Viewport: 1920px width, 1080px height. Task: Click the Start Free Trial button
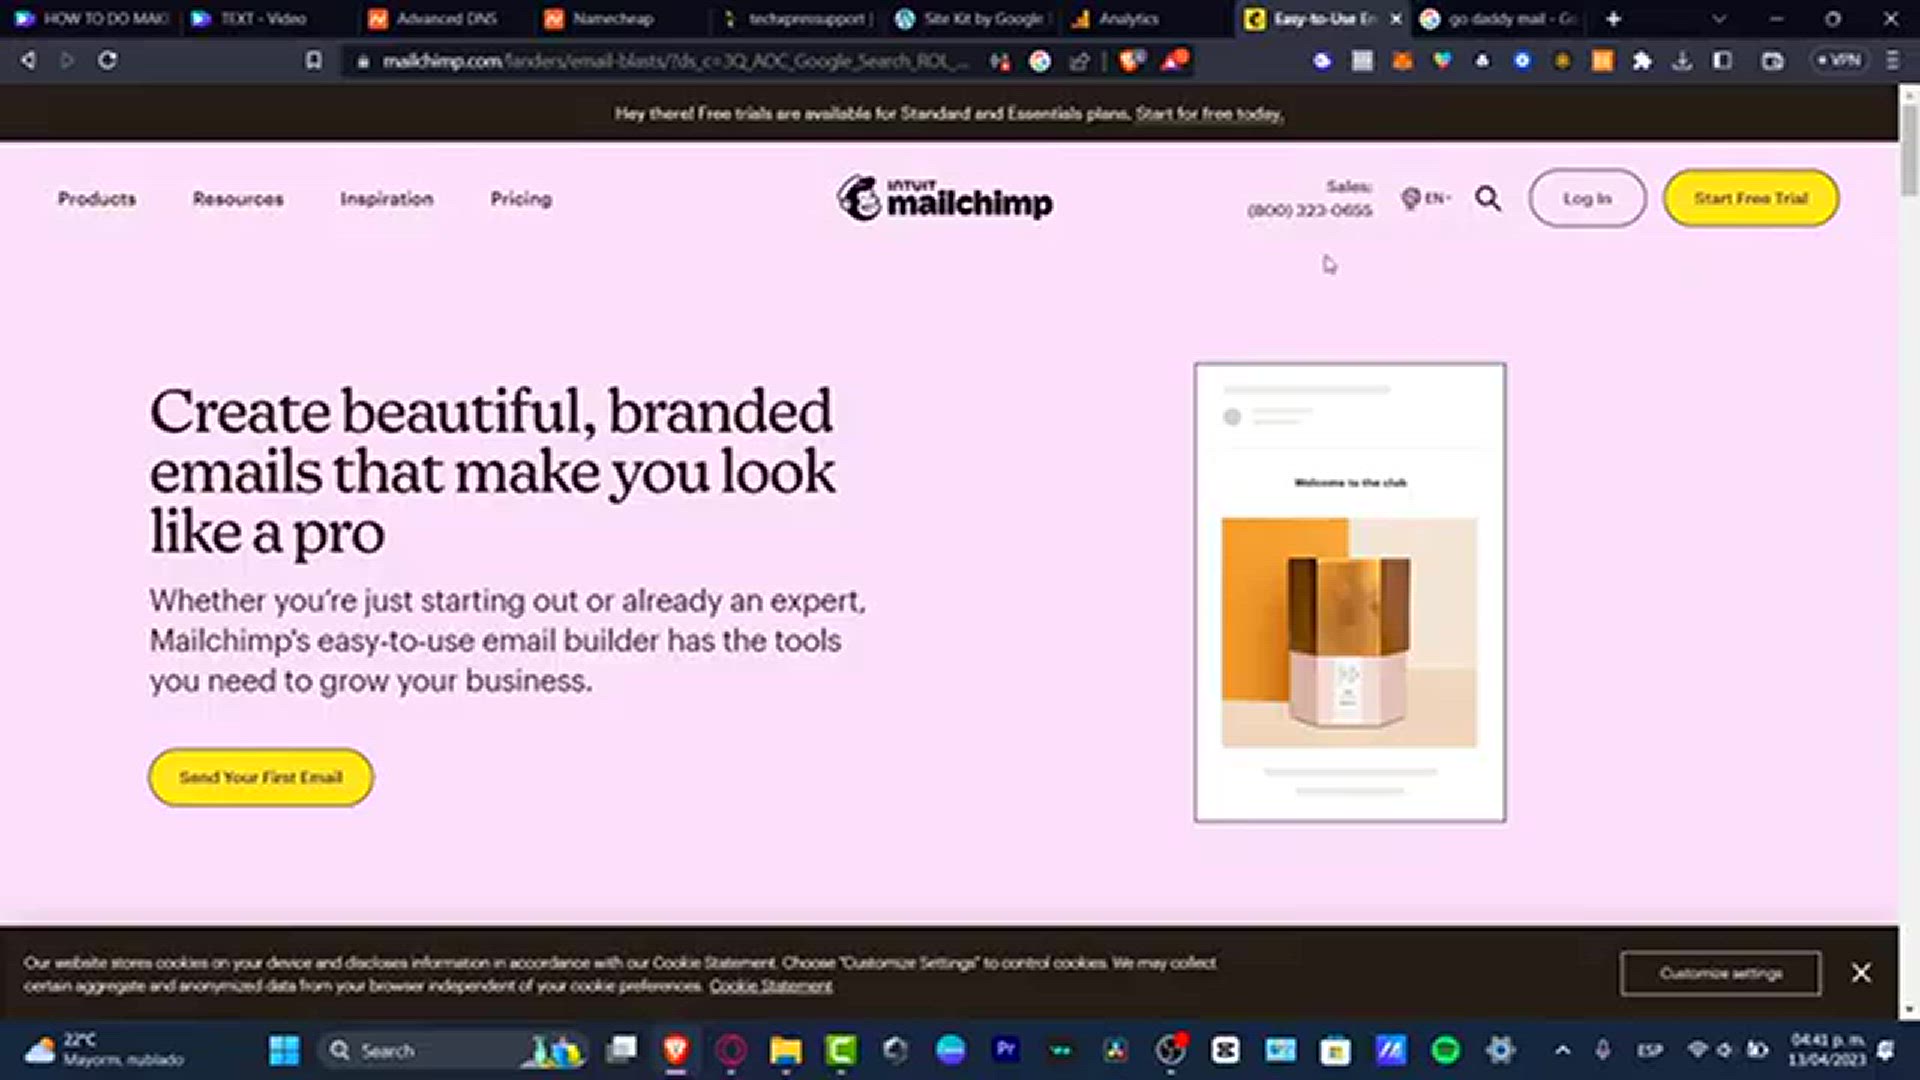click(x=1751, y=198)
